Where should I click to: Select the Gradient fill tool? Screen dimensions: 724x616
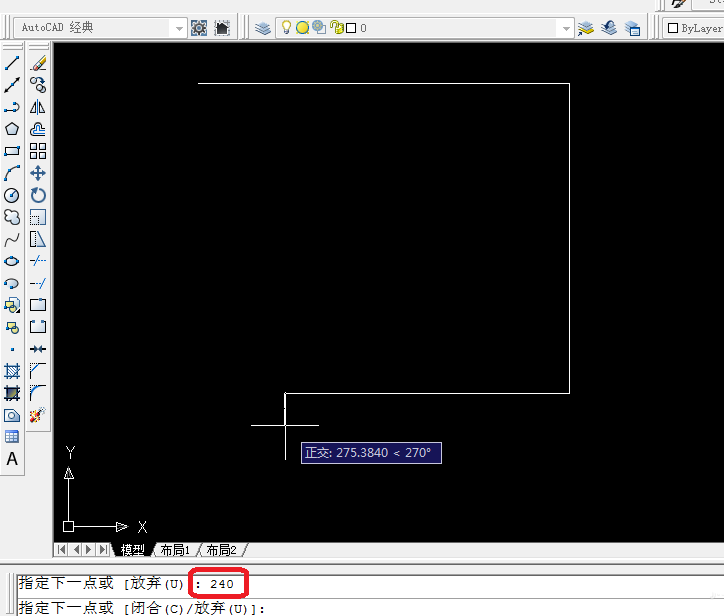click(x=12, y=393)
